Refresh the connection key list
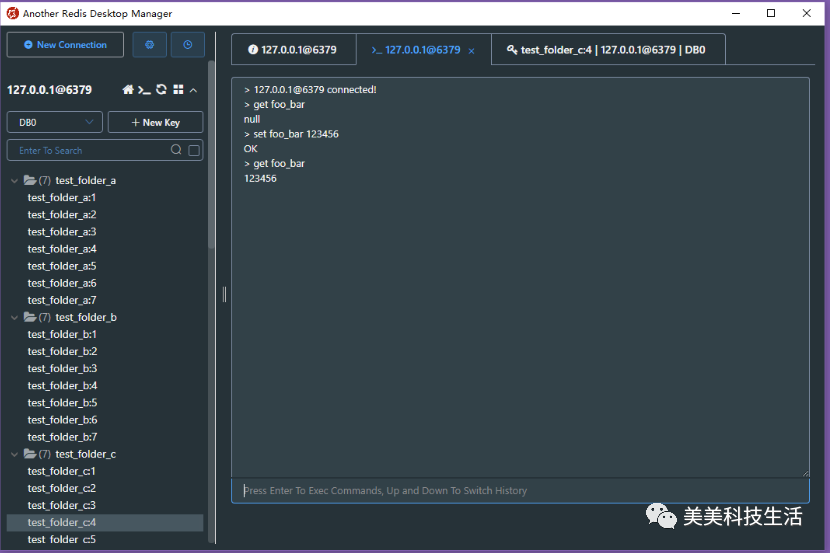The width and height of the screenshot is (830, 553). 161,89
